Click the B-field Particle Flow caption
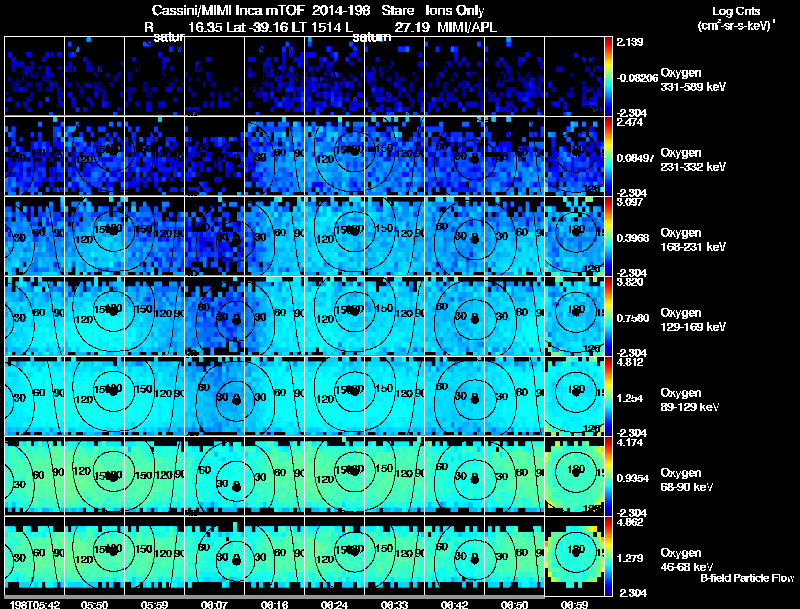This screenshot has height=609, width=800. pos(747,578)
